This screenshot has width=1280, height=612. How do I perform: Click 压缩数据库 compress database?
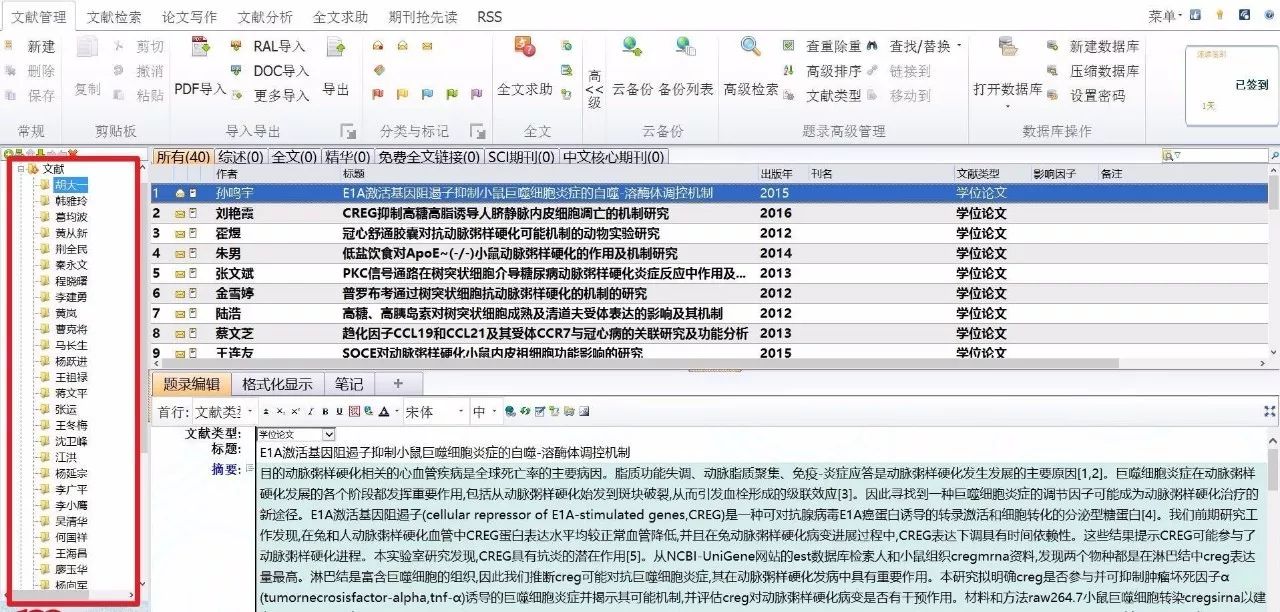(x=1093, y=71)
